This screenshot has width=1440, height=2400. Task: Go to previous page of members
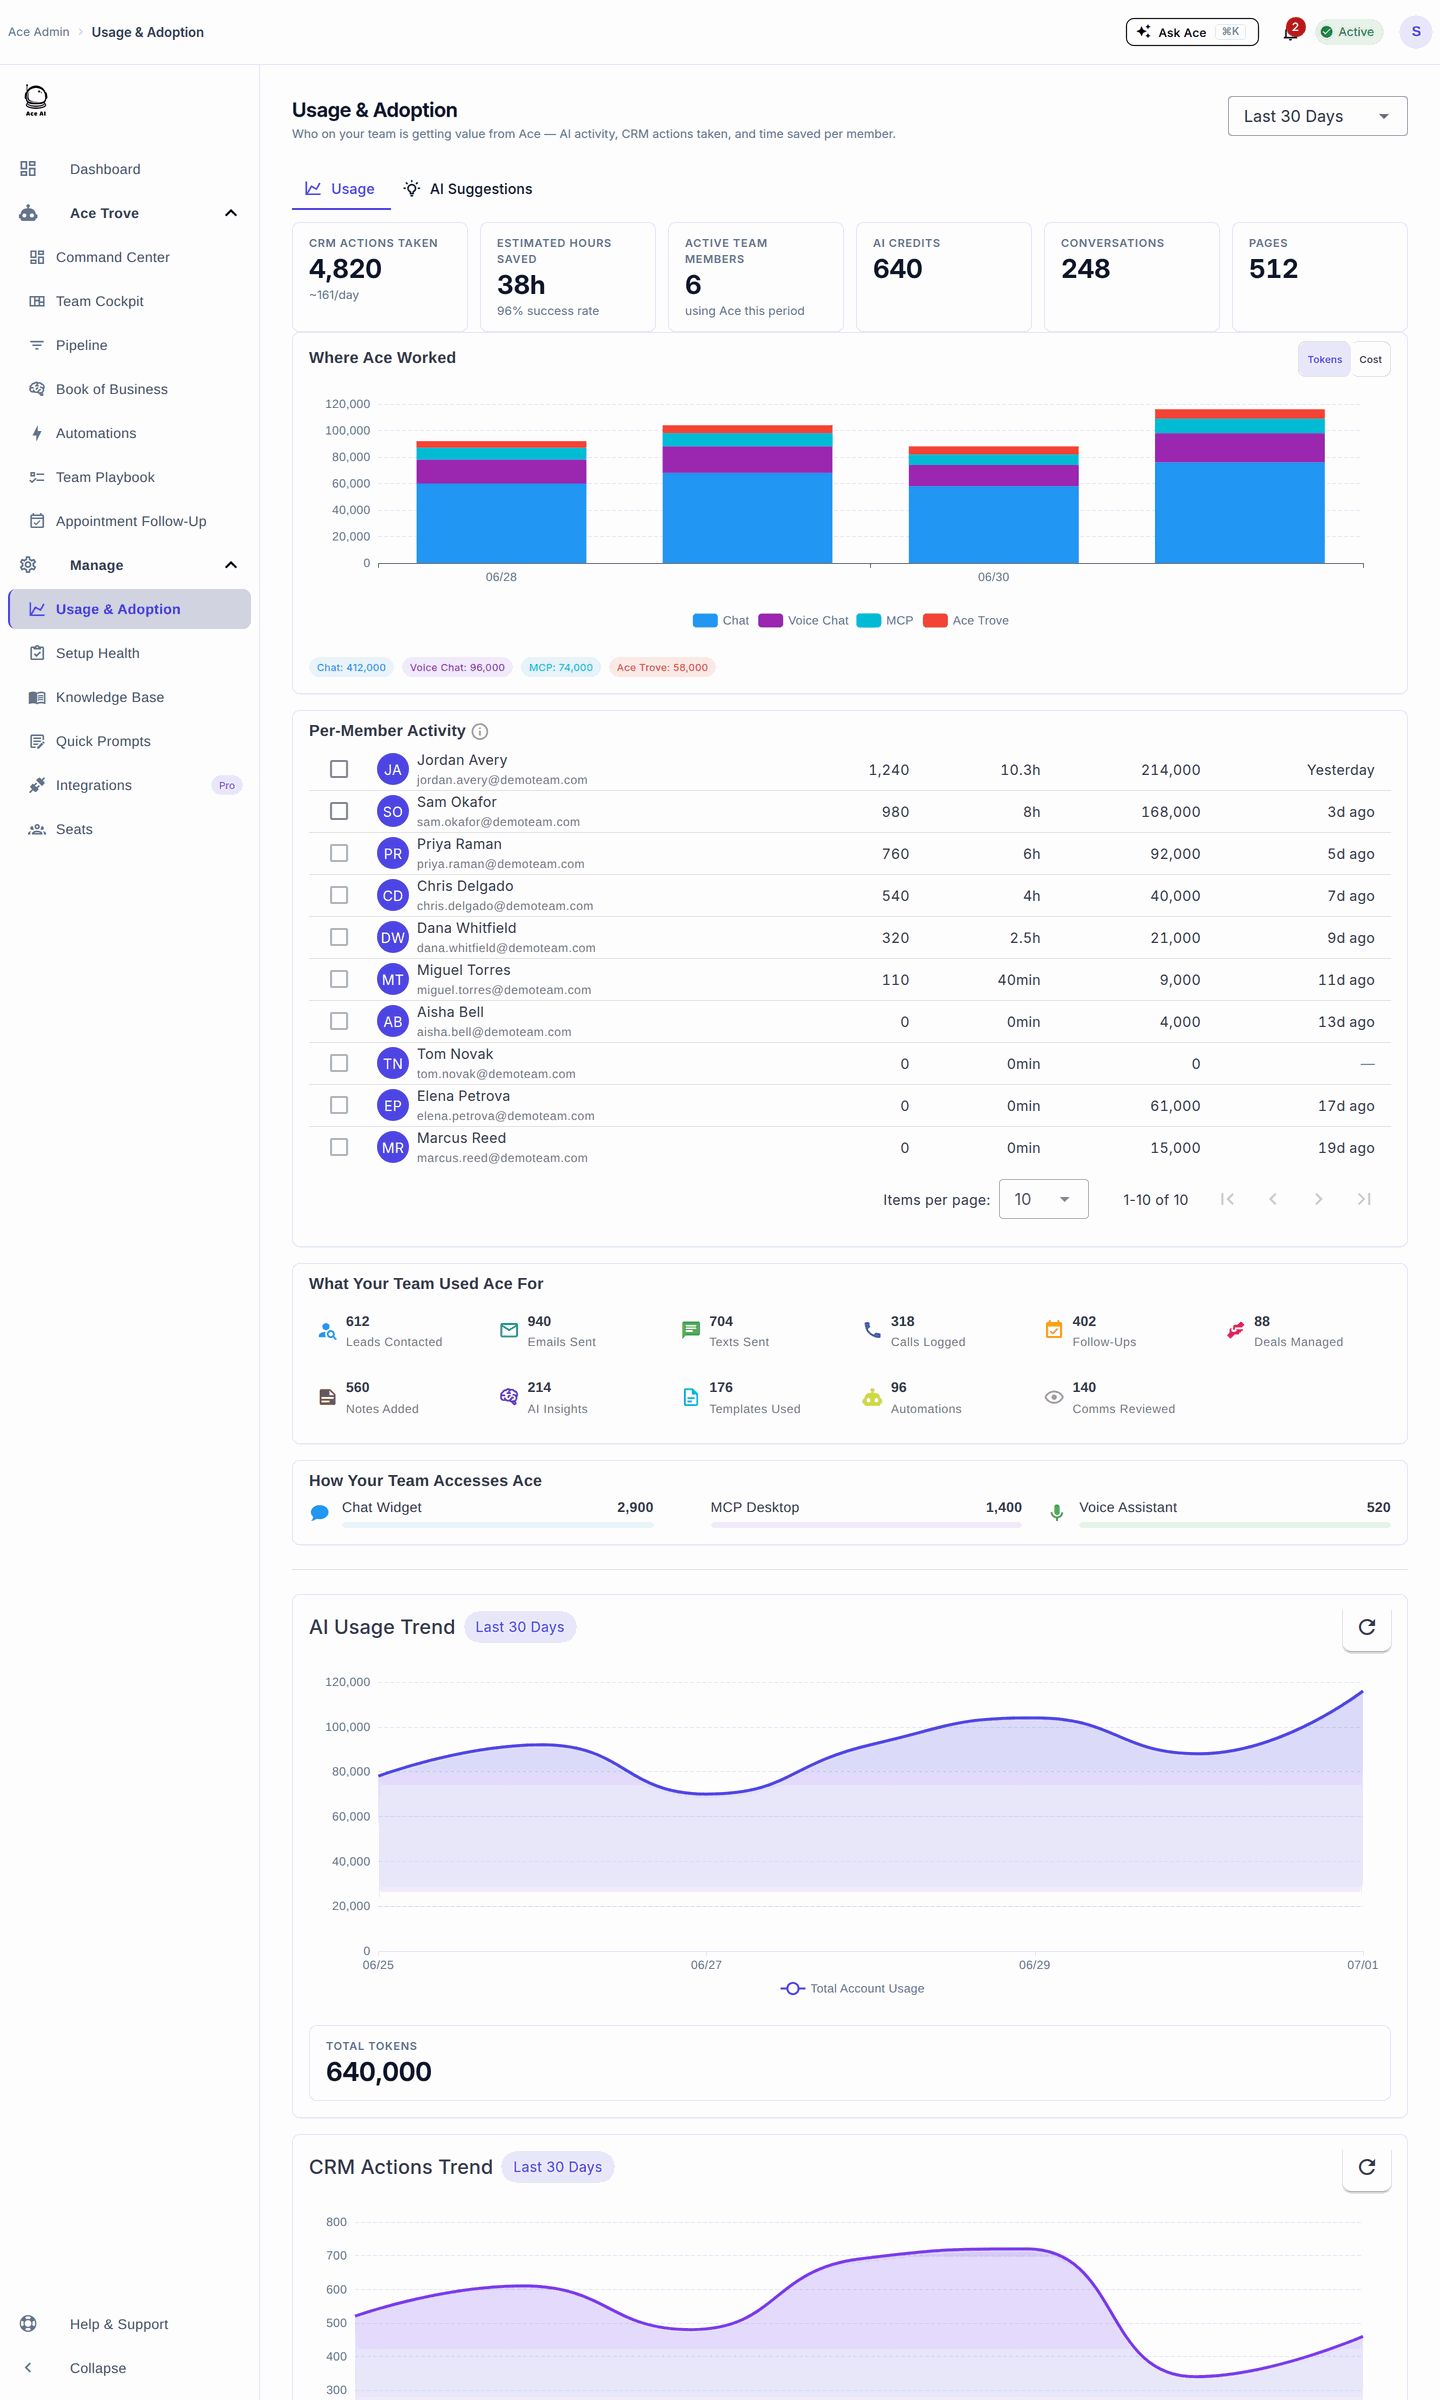pyautogui.click(x=1273, y=1199)
